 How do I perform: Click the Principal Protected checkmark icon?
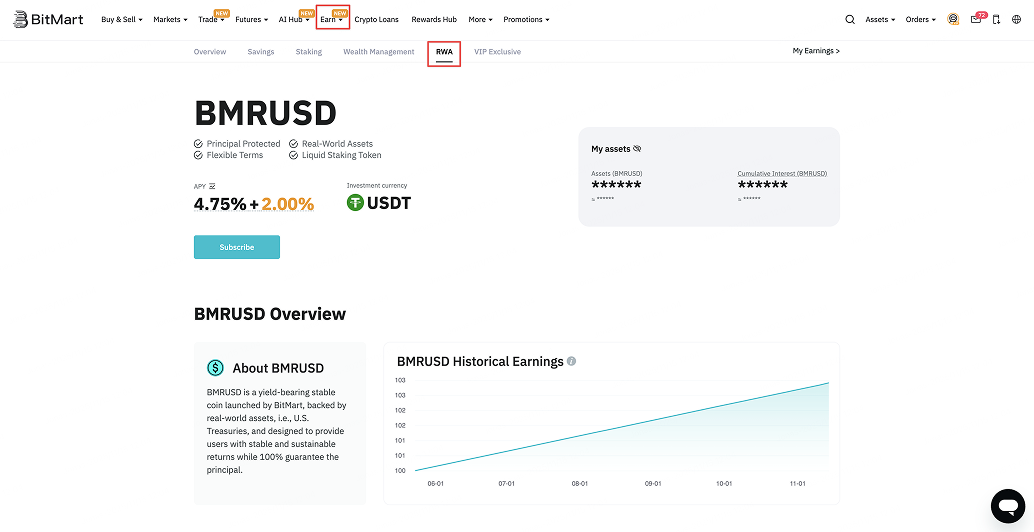tap(198, 144)
